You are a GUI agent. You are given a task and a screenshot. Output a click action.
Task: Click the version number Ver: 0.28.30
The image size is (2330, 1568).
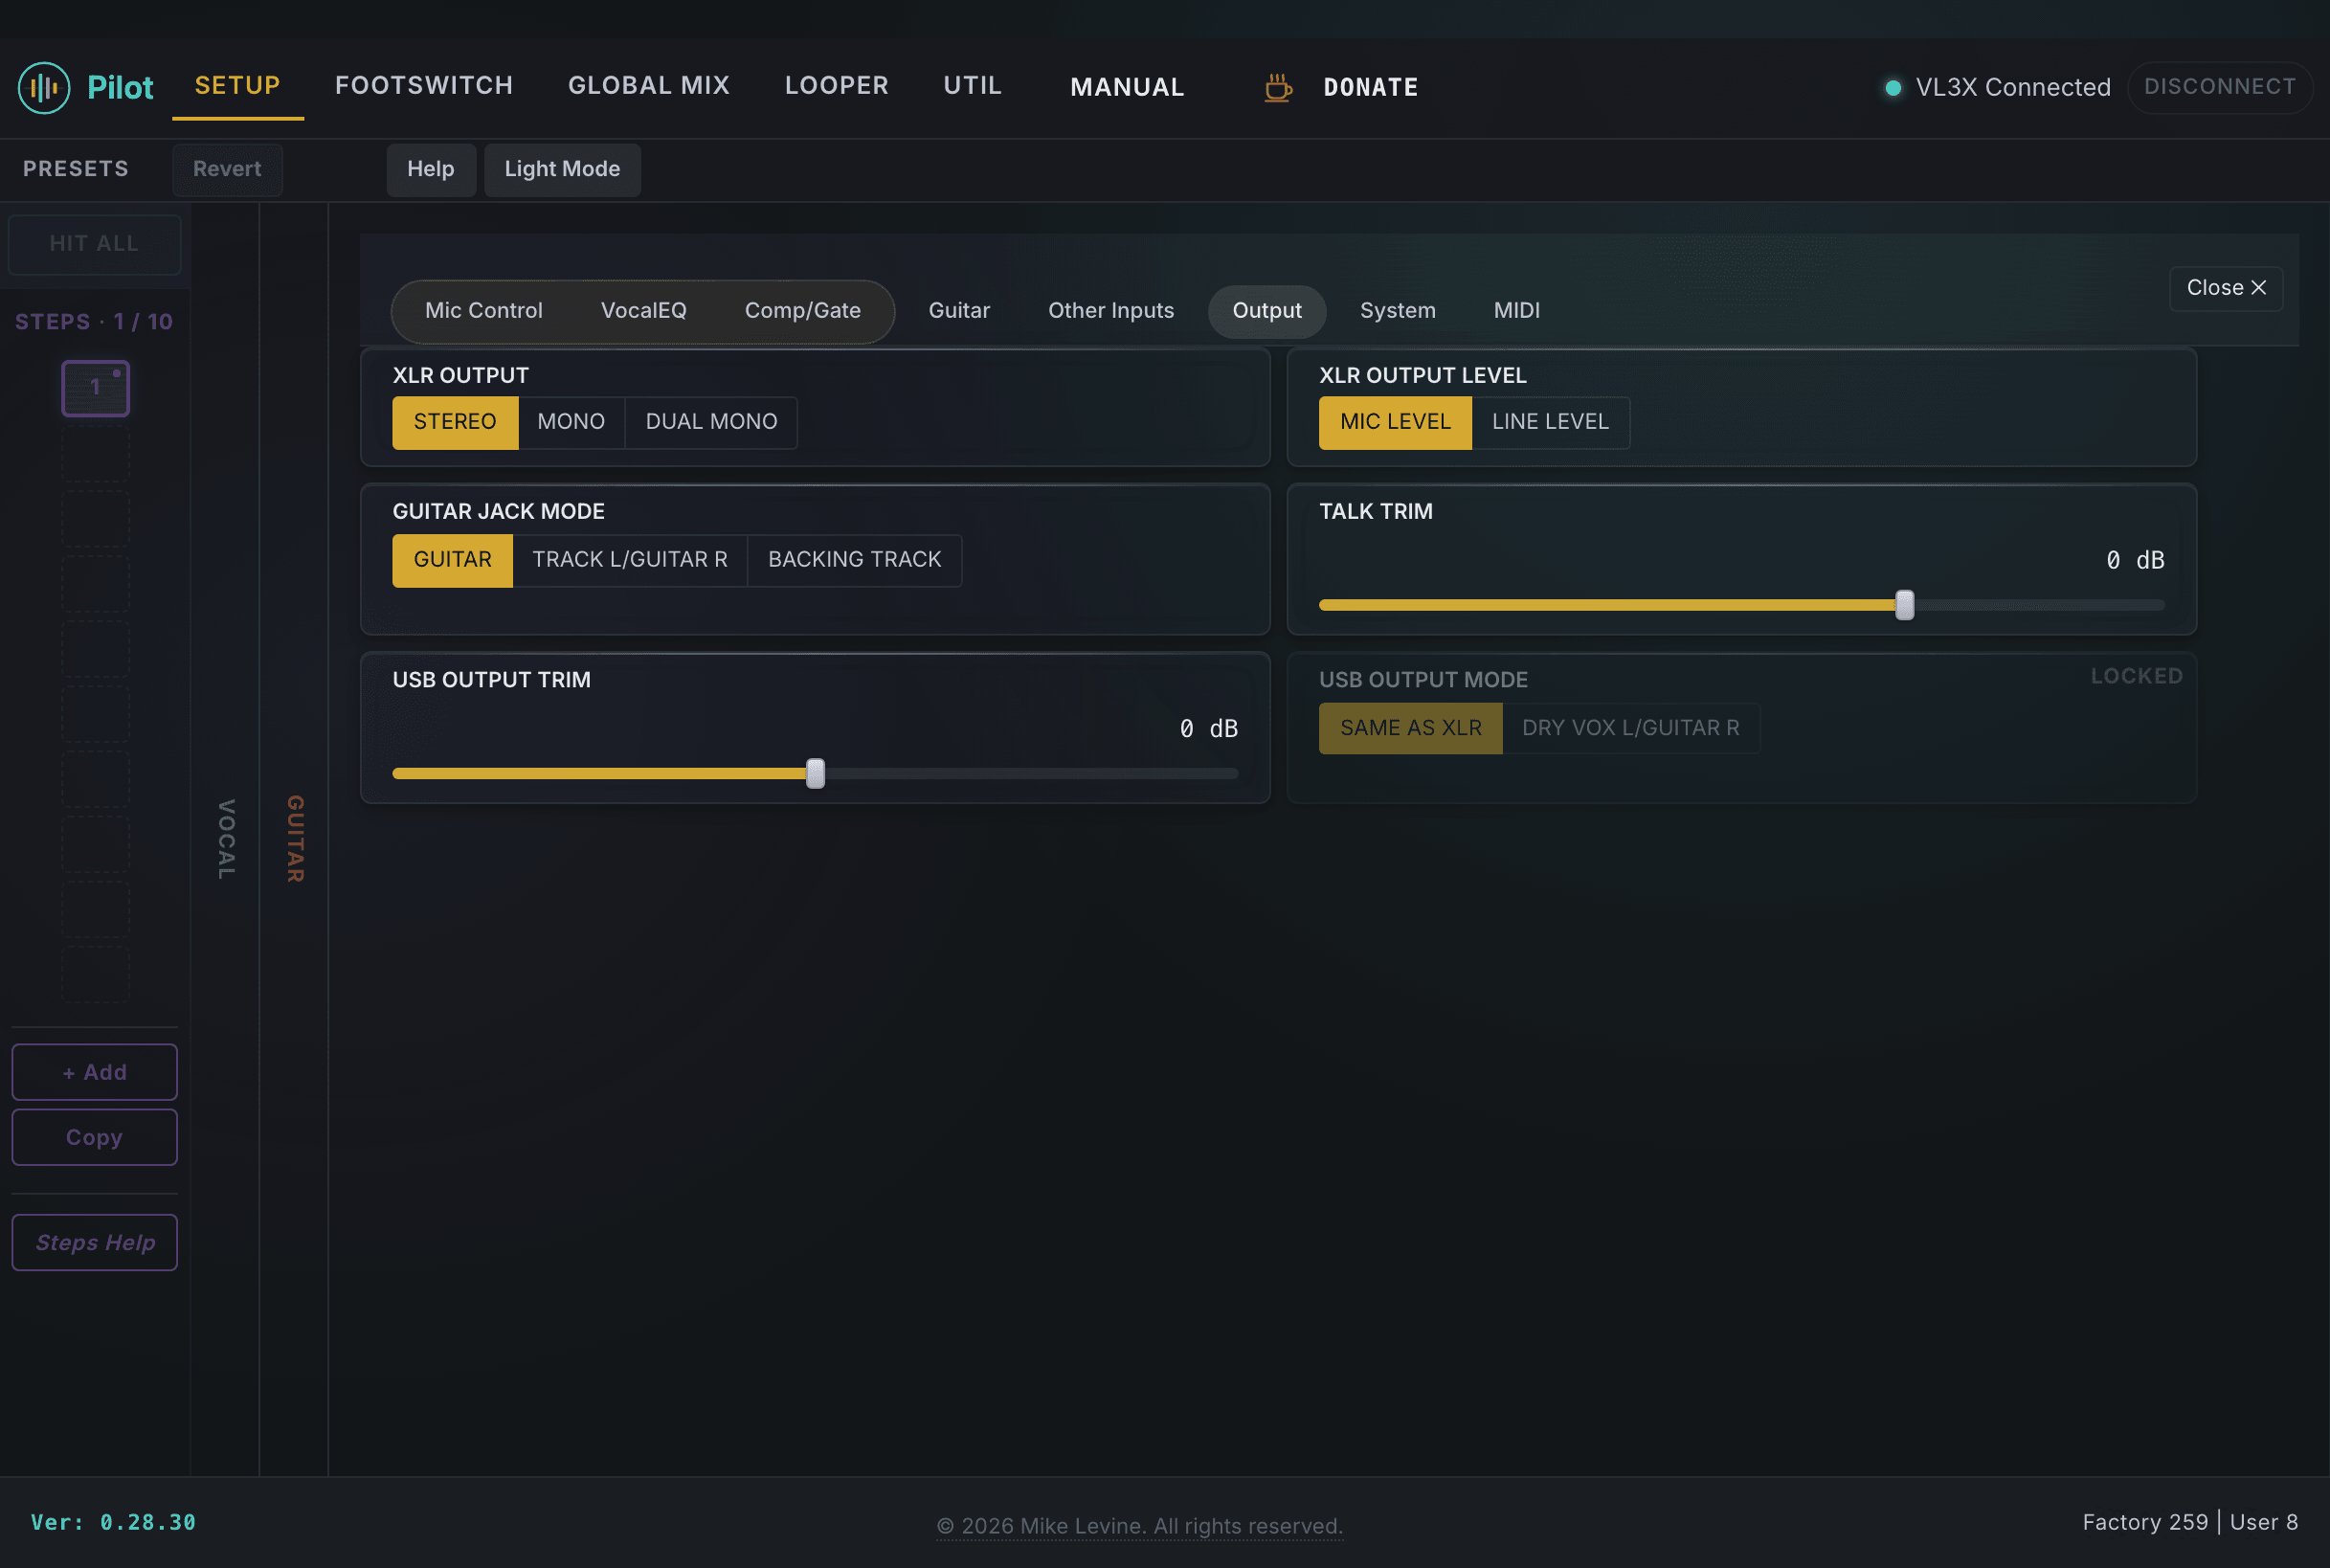point(113,1522)
